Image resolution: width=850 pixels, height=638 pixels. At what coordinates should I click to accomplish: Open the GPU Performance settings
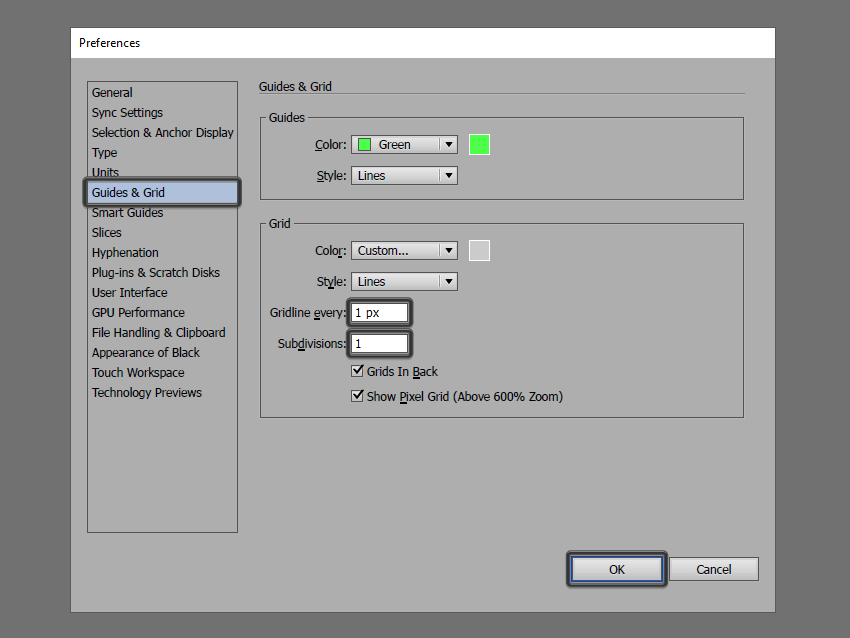[138, 312]
